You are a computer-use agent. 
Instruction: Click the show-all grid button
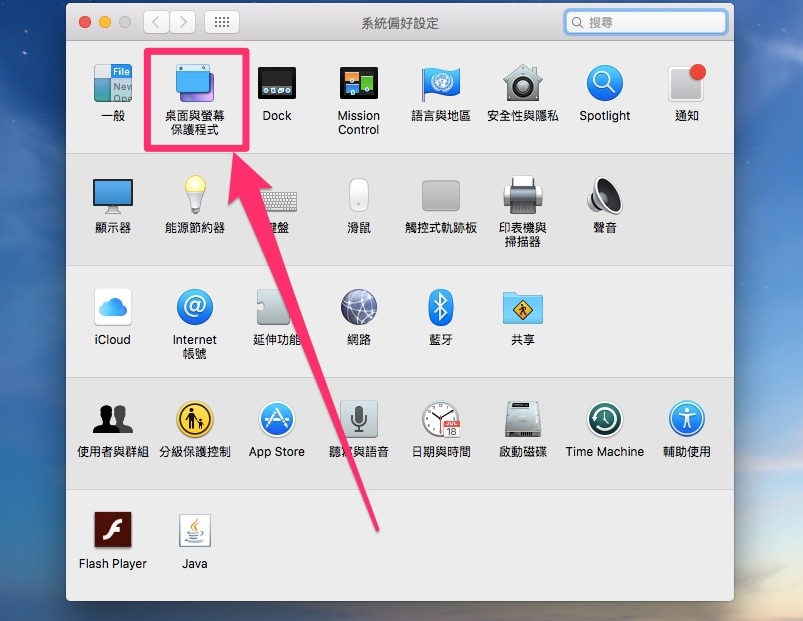click(221, 22)
